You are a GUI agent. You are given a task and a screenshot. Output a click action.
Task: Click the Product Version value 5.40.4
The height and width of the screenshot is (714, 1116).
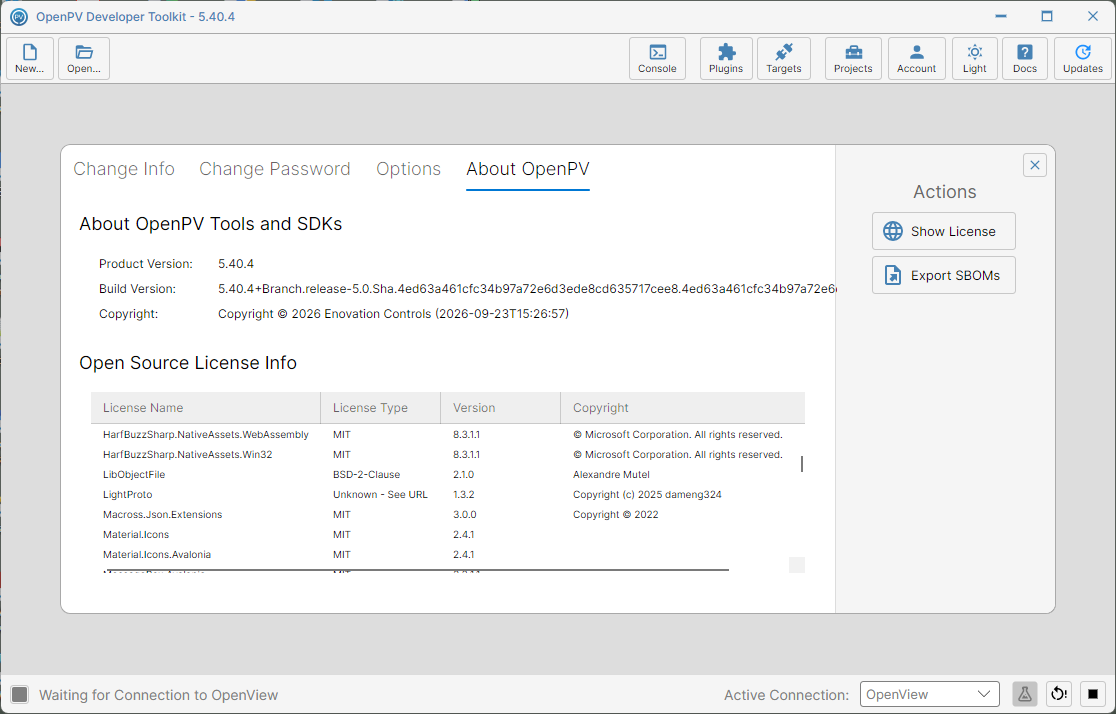236,264
